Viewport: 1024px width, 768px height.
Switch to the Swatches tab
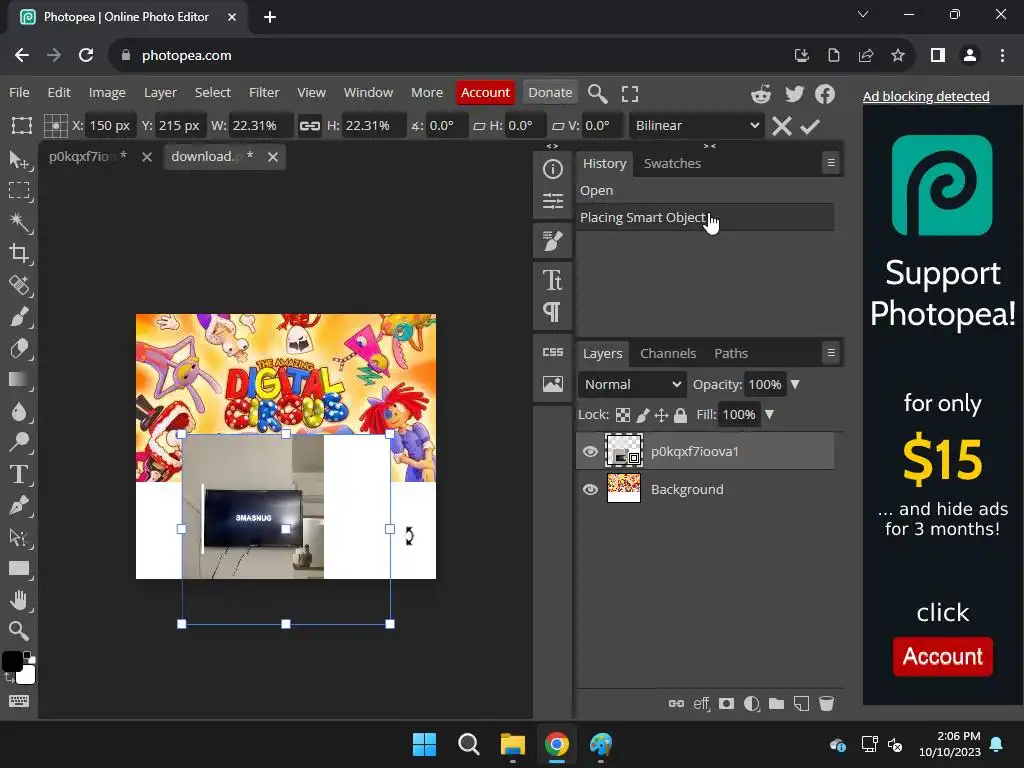pyautogui.click(x=672, y=163)
